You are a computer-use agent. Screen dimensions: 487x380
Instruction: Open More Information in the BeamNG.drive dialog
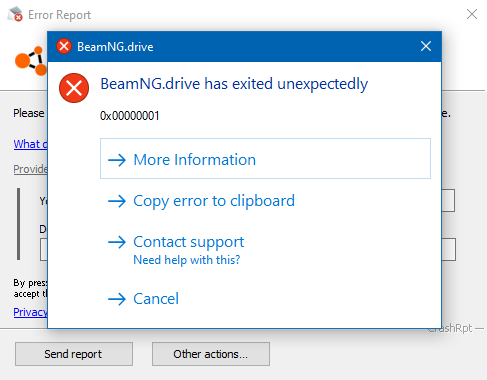coord(265,159)
